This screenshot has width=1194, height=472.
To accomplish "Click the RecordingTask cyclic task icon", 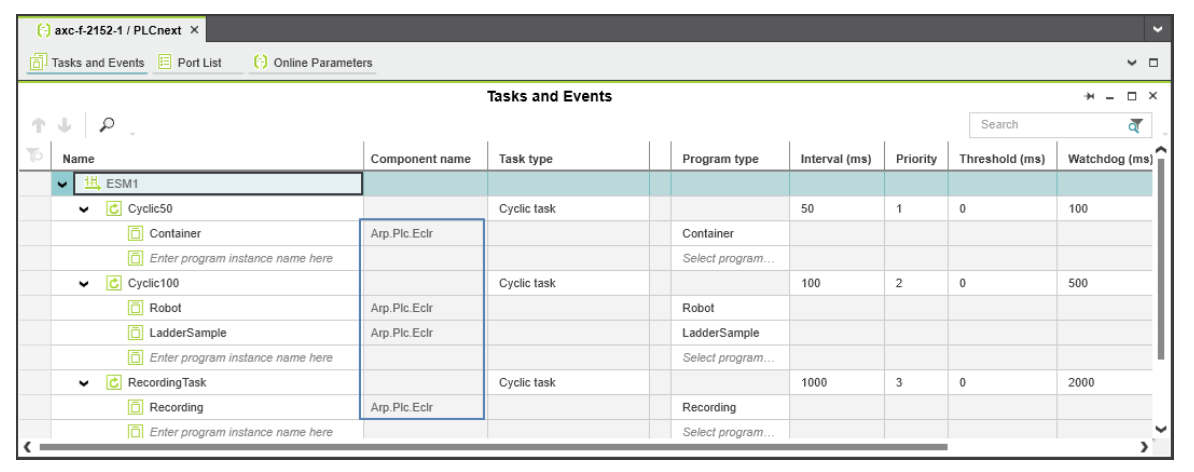I will coord(114,383).
